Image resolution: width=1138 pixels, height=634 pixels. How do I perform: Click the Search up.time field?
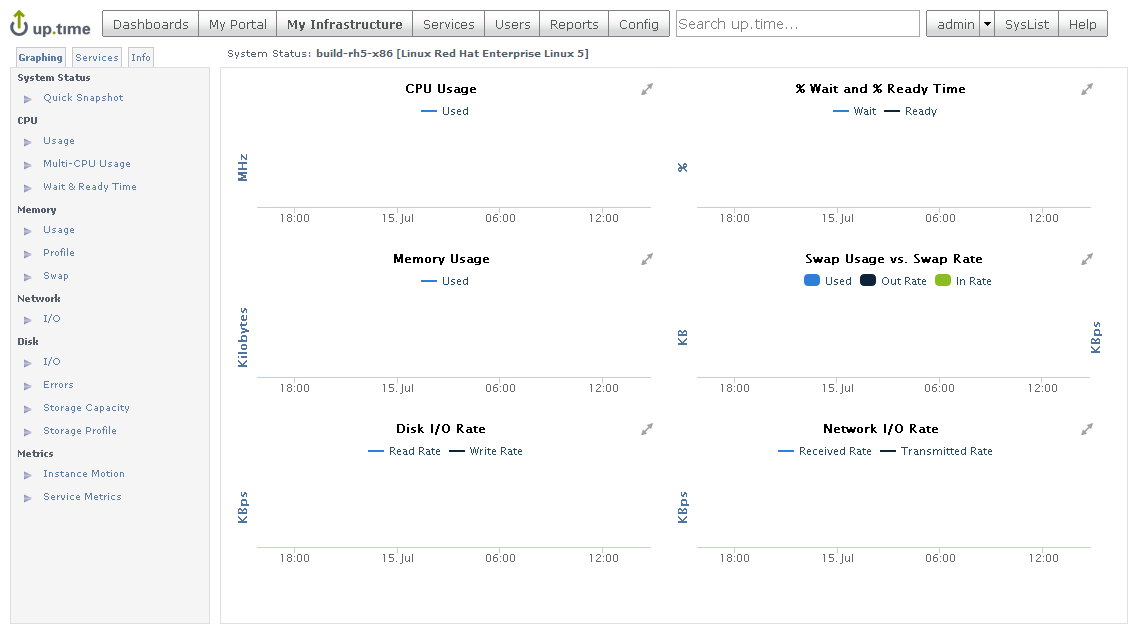[x=797, y=24]
